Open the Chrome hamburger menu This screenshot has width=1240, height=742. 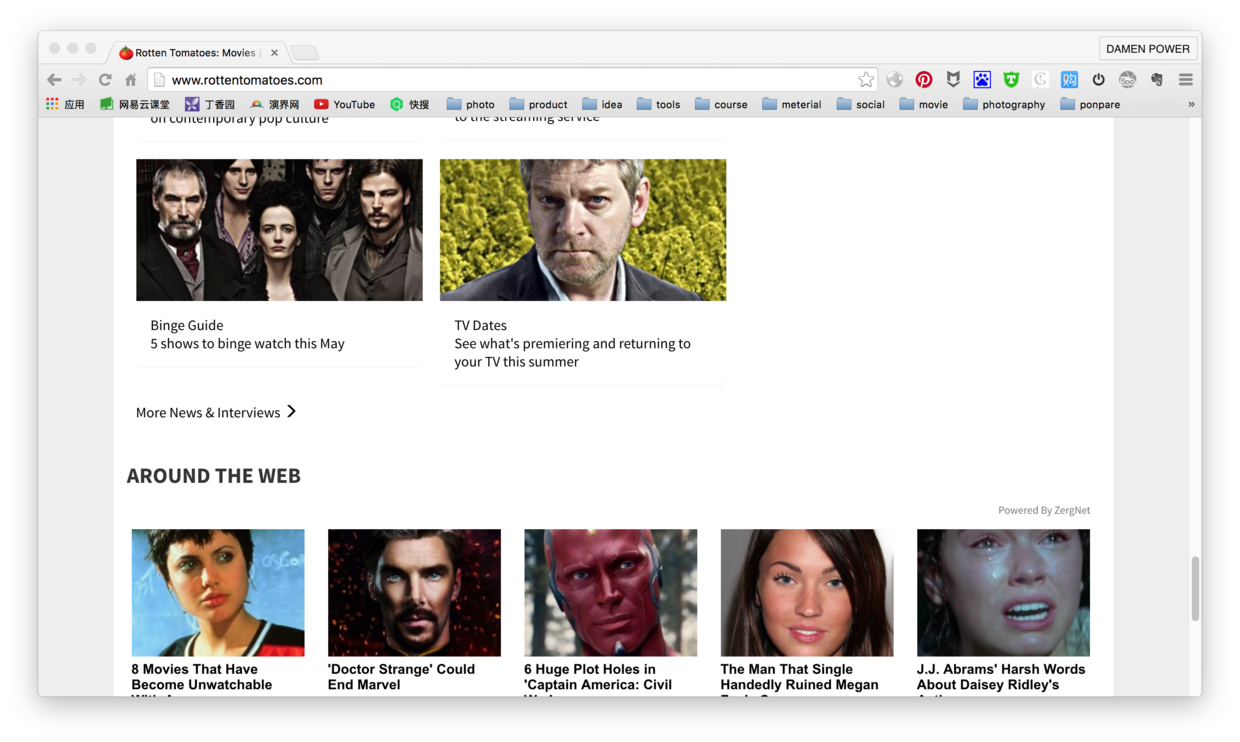coord(1186,80)
